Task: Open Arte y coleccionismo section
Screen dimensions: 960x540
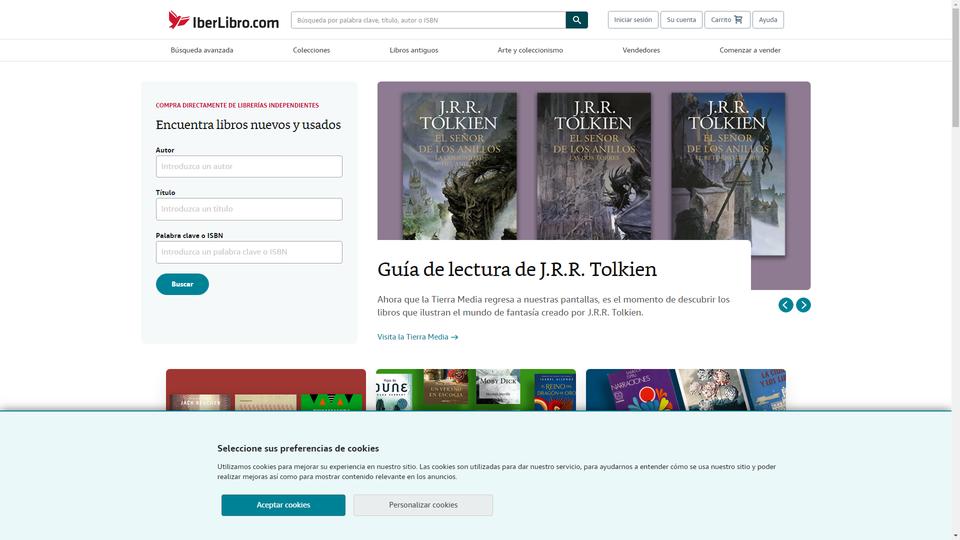Action: 530,50
